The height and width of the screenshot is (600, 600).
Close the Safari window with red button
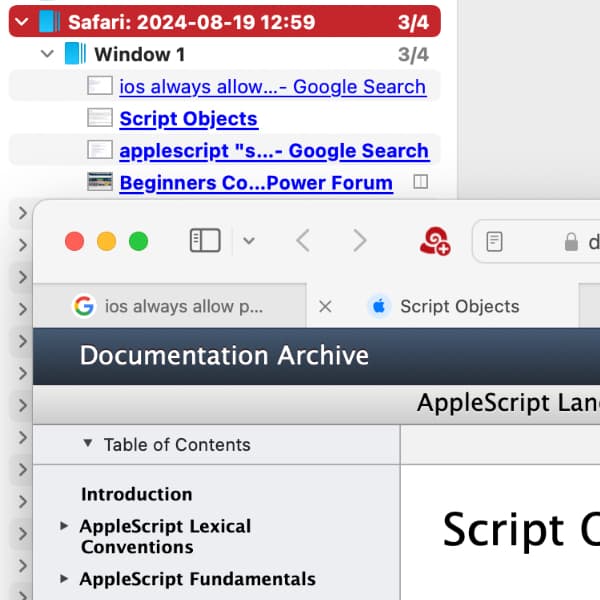click(x=75, y=241)
